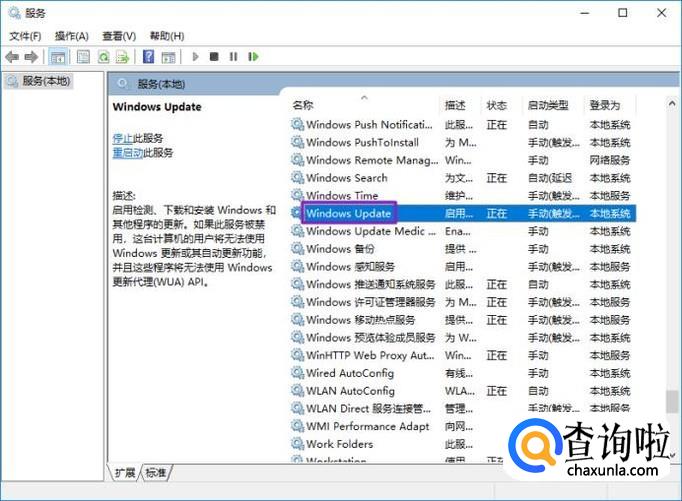The image size is (682, 501).
Task: Click the Stop Service square button
Action: 214,57
